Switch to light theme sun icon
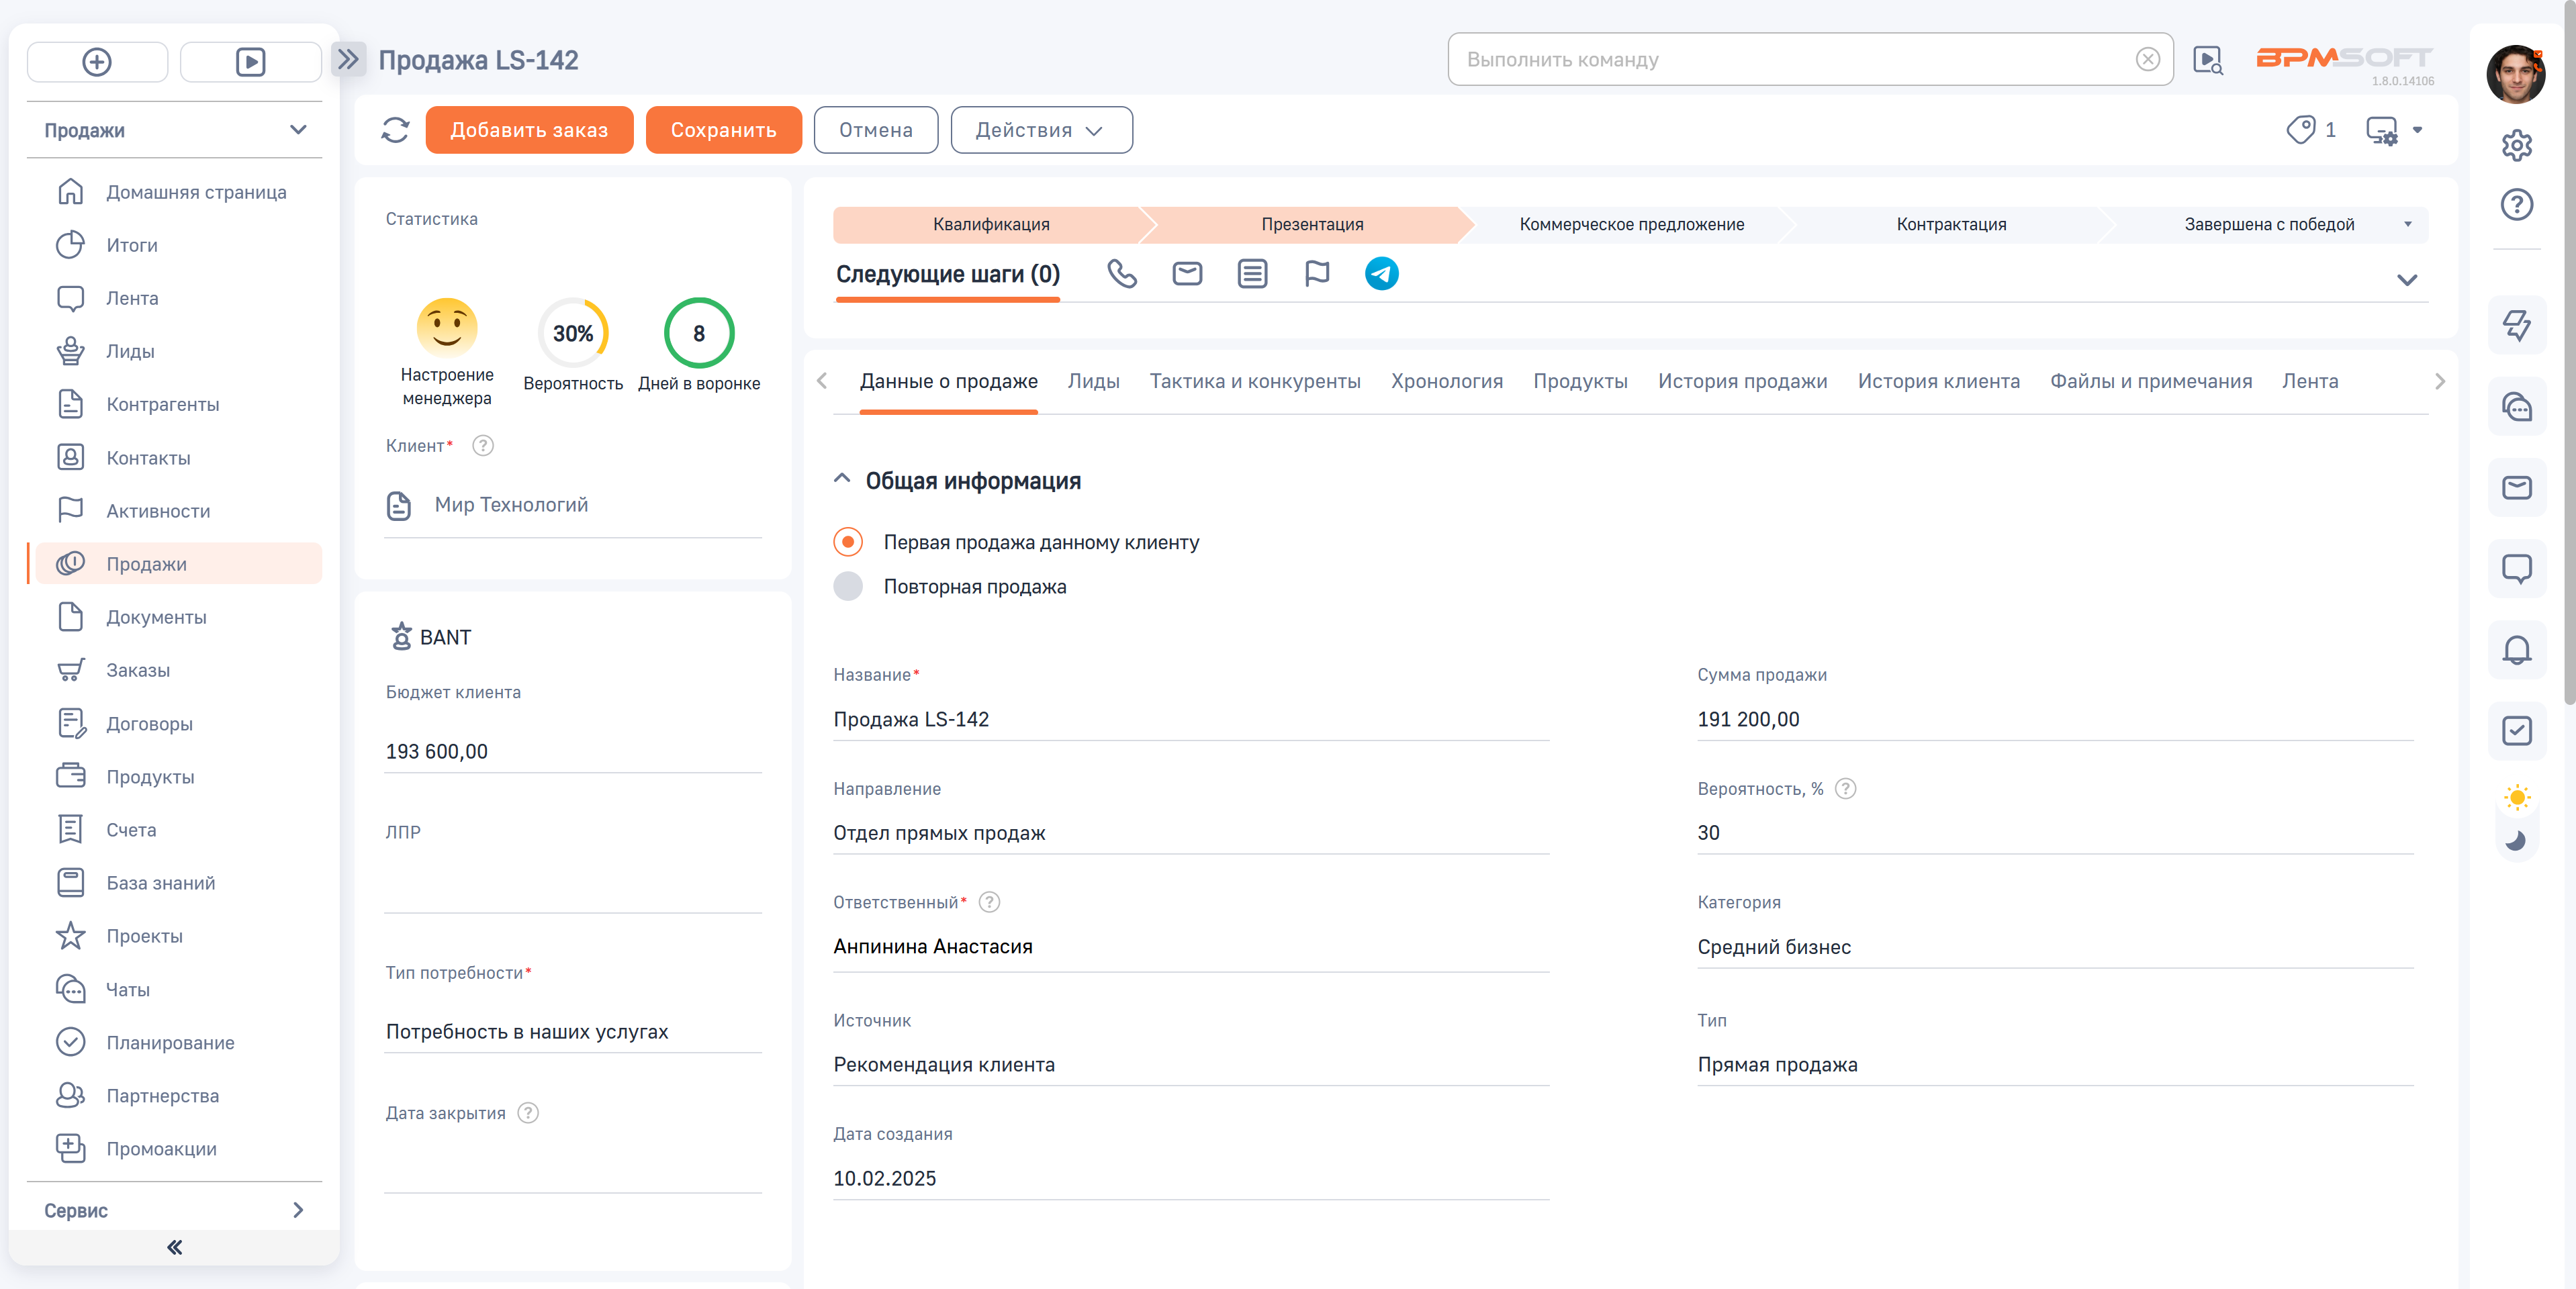 pos(2516,798)
